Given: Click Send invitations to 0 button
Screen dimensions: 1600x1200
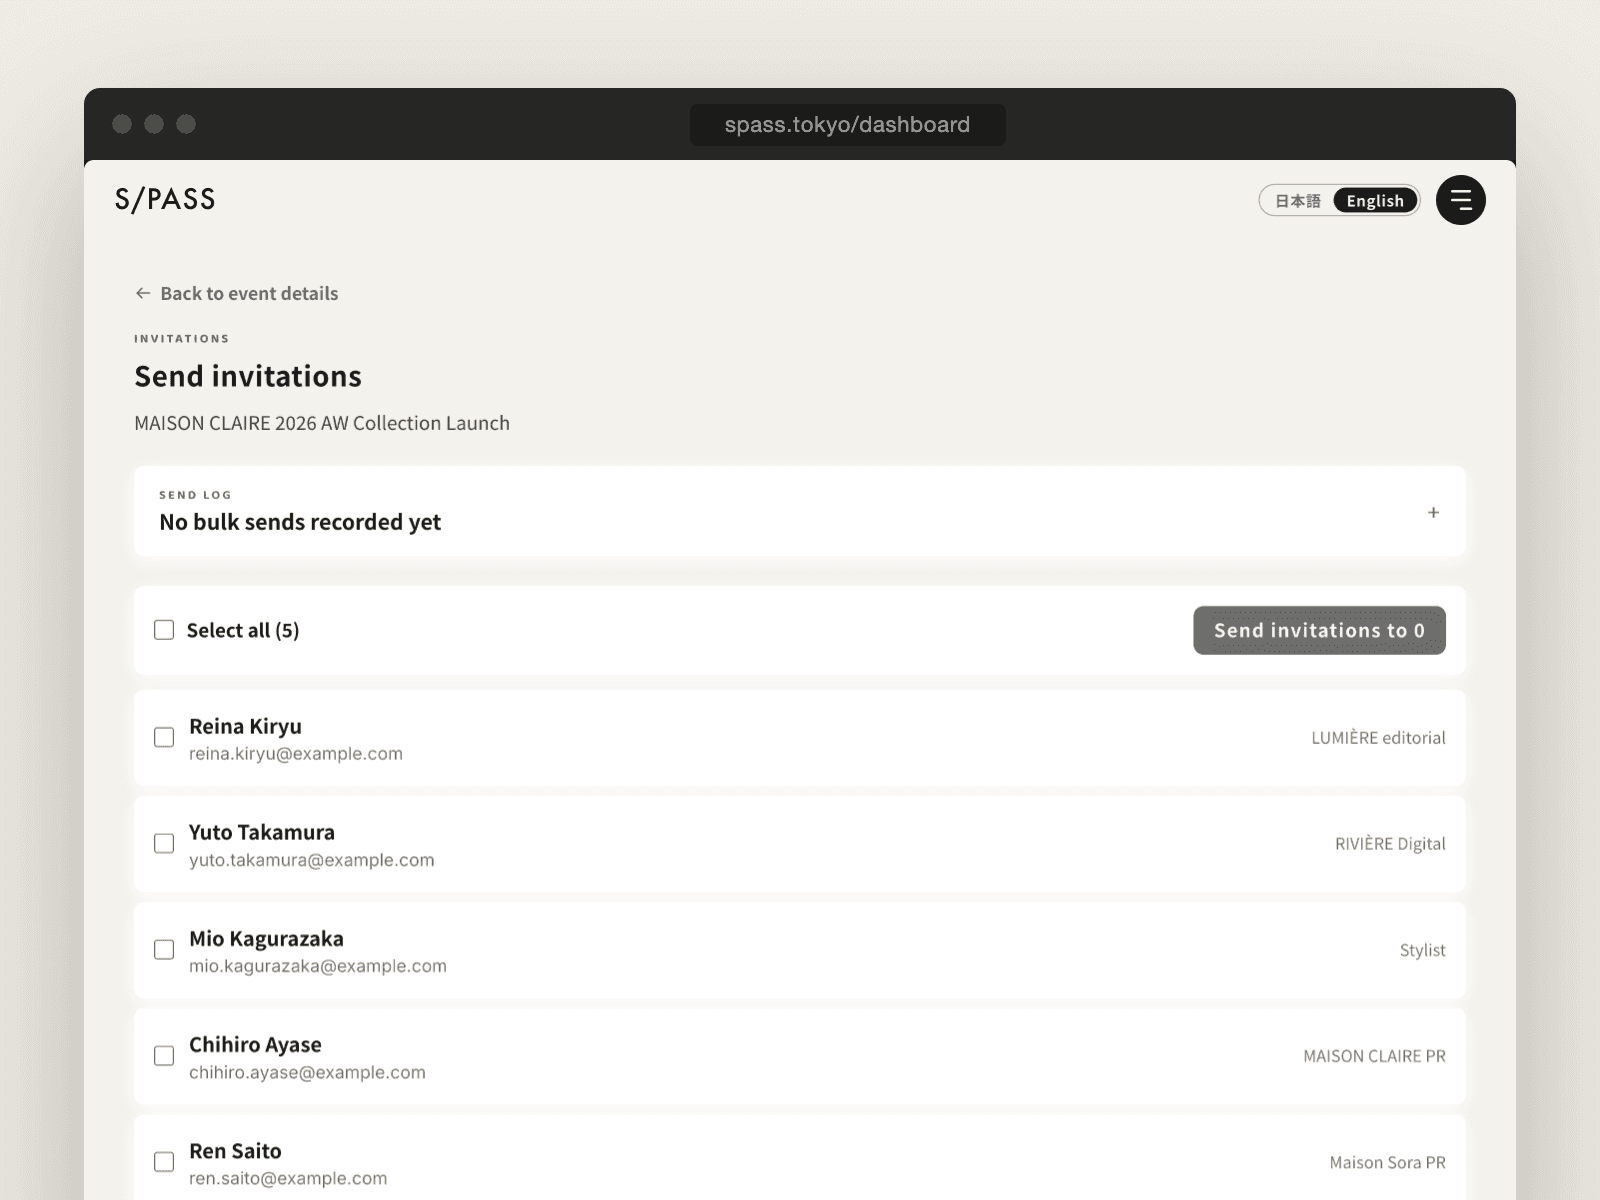Looking at the screenshot, I should (x=1319, y=630).
